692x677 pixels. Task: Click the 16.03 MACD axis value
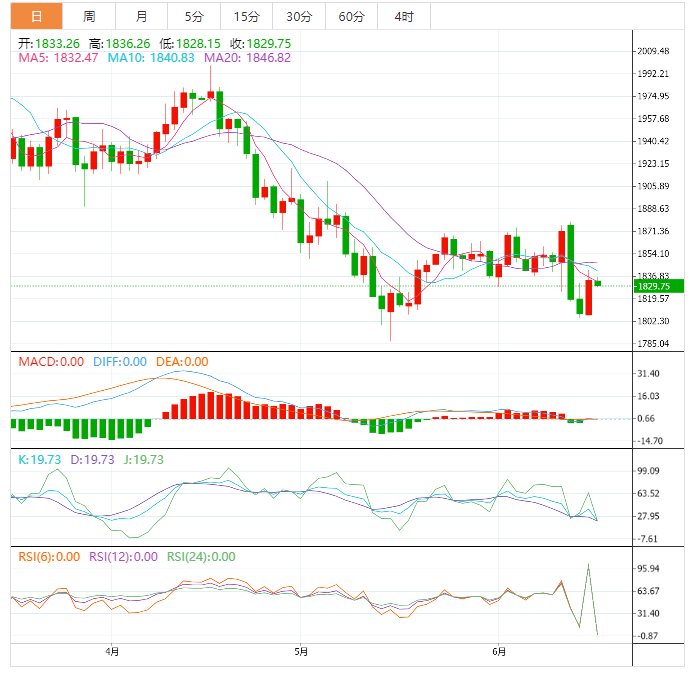point(648,396)
